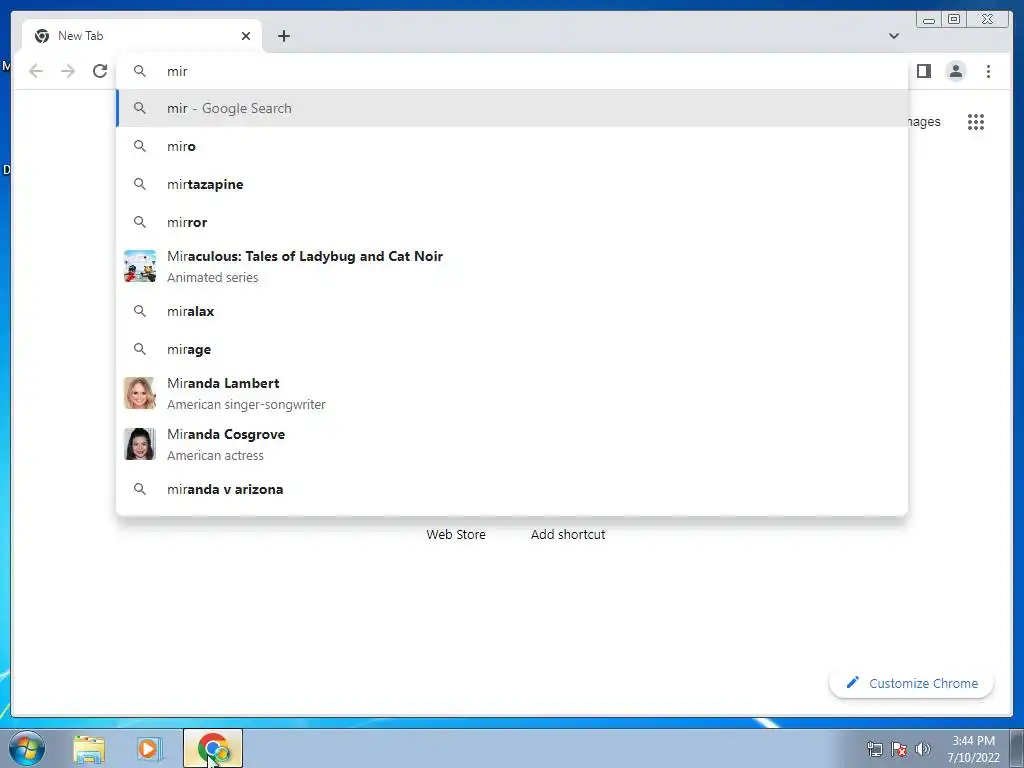Click the pencil icon on Customize Chrome
This screenshot has width=1024, height=768.
click(x=852, y=682)
